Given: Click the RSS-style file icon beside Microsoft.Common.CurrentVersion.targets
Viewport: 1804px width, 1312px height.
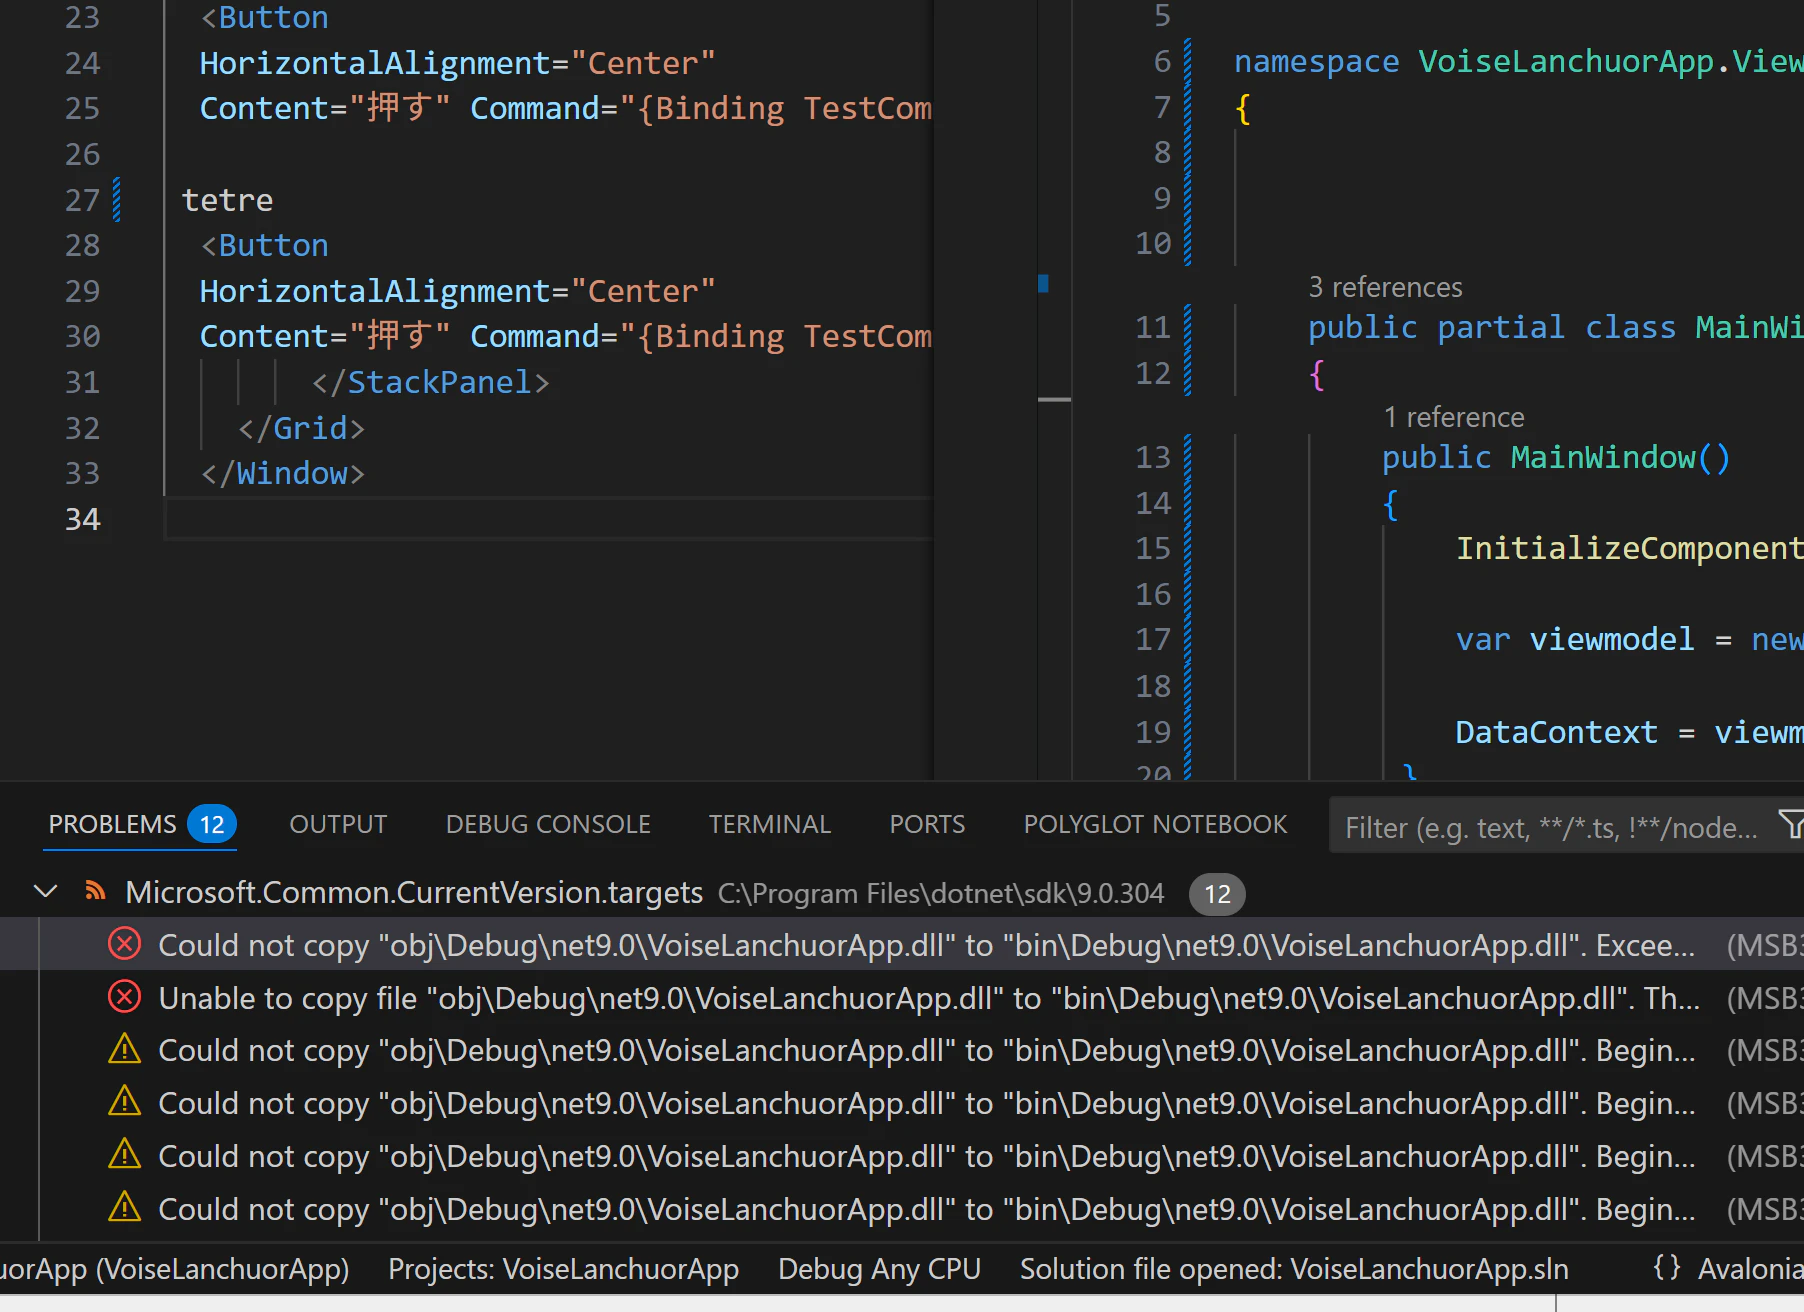Looking at the screenshot, I should click(x=96, y=891).
